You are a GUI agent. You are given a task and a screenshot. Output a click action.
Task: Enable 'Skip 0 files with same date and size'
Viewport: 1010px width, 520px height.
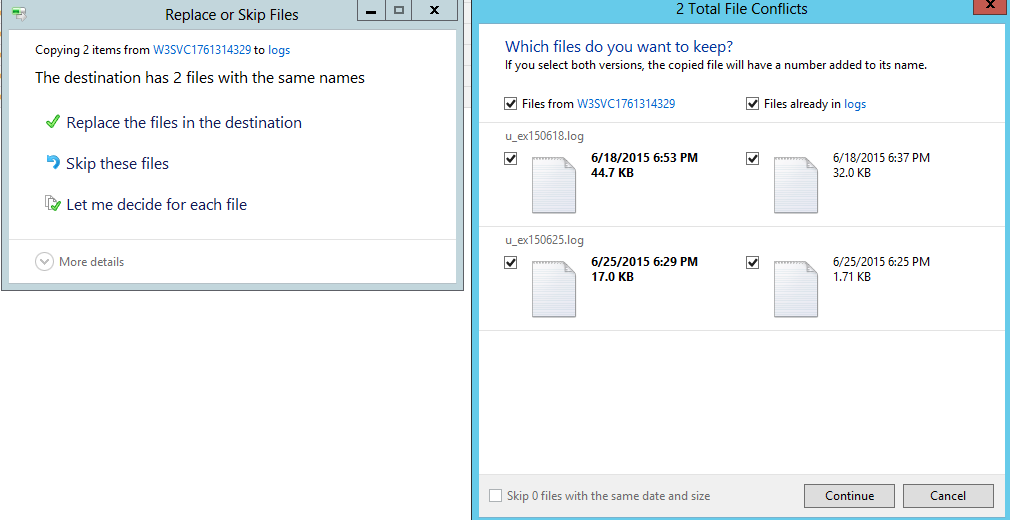(x=495, y=496)
